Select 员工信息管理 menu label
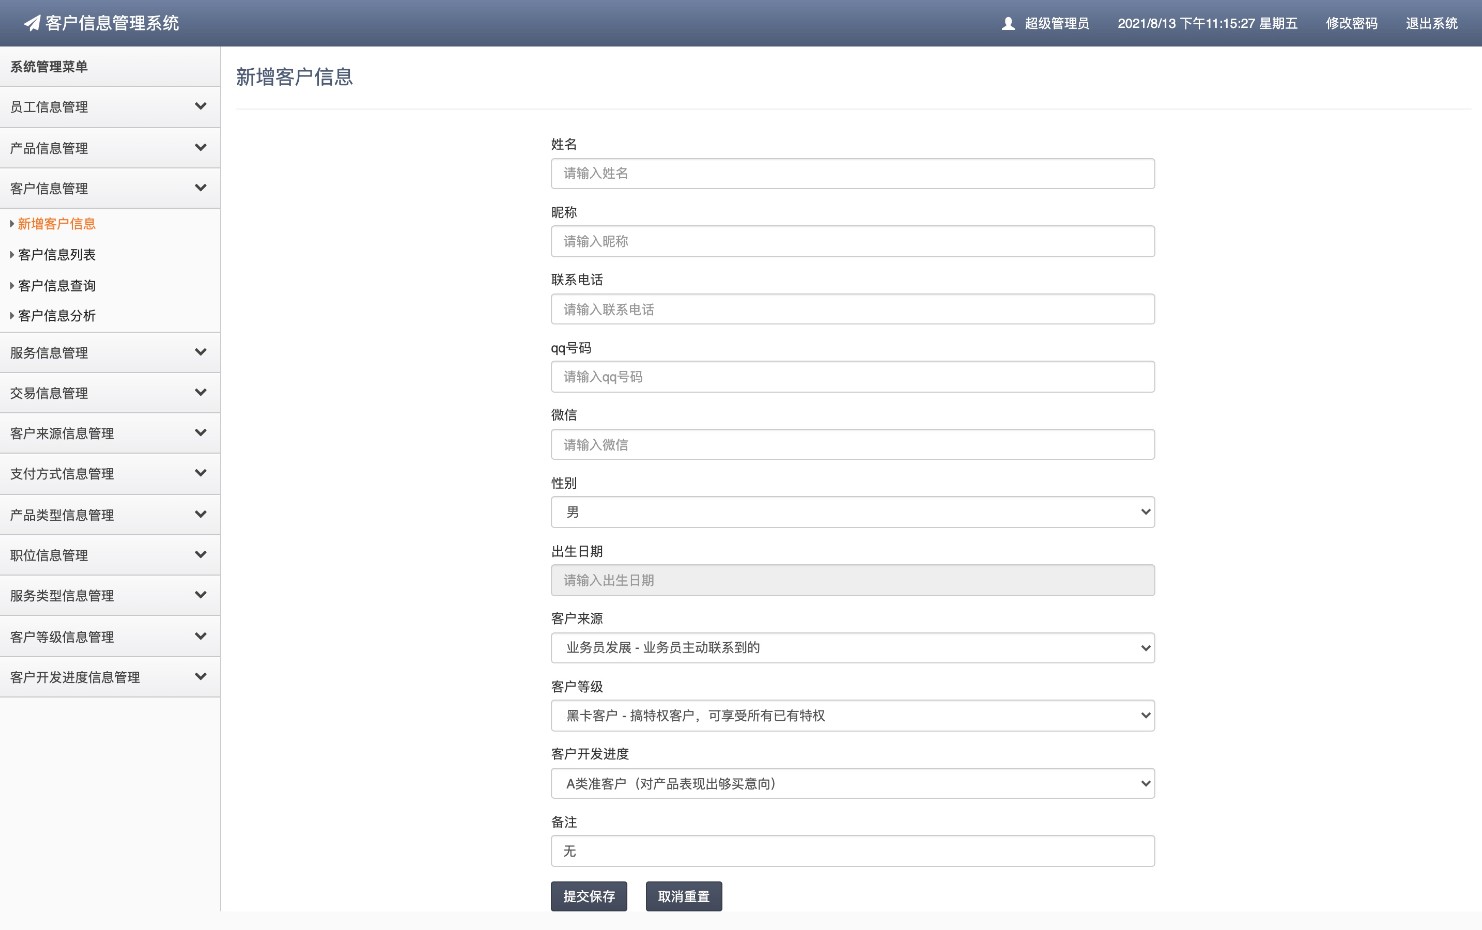This screenshot has width=1482, height=930. pos(49,107)
